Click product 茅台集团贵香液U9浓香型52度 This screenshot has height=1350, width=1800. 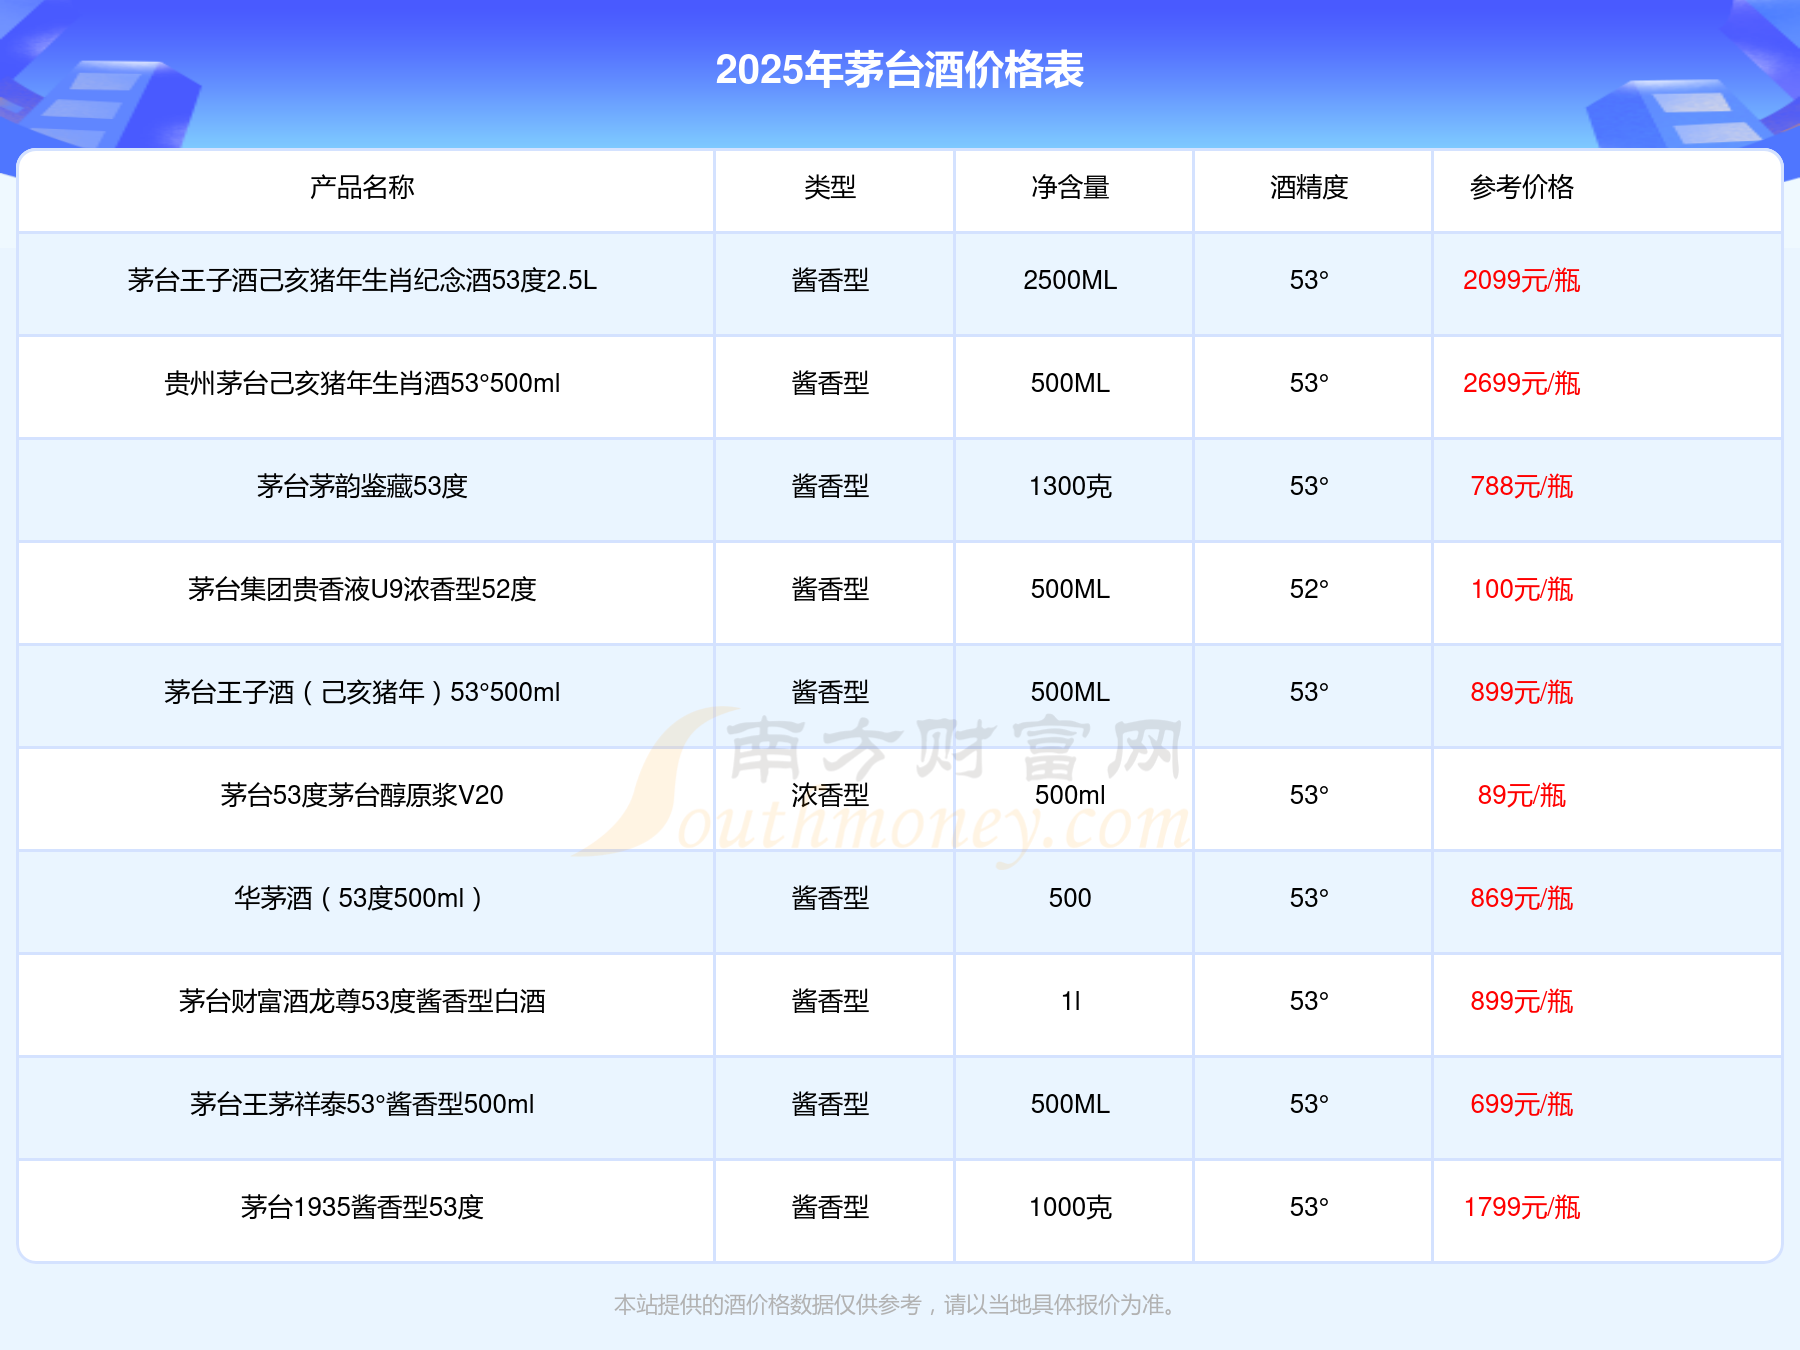pos(362,589)
